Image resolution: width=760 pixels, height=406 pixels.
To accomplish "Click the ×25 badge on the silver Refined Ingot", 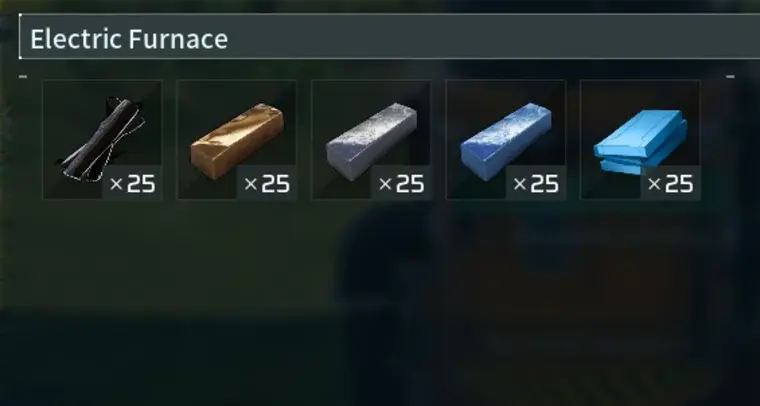I will click(x=401, y=183).
